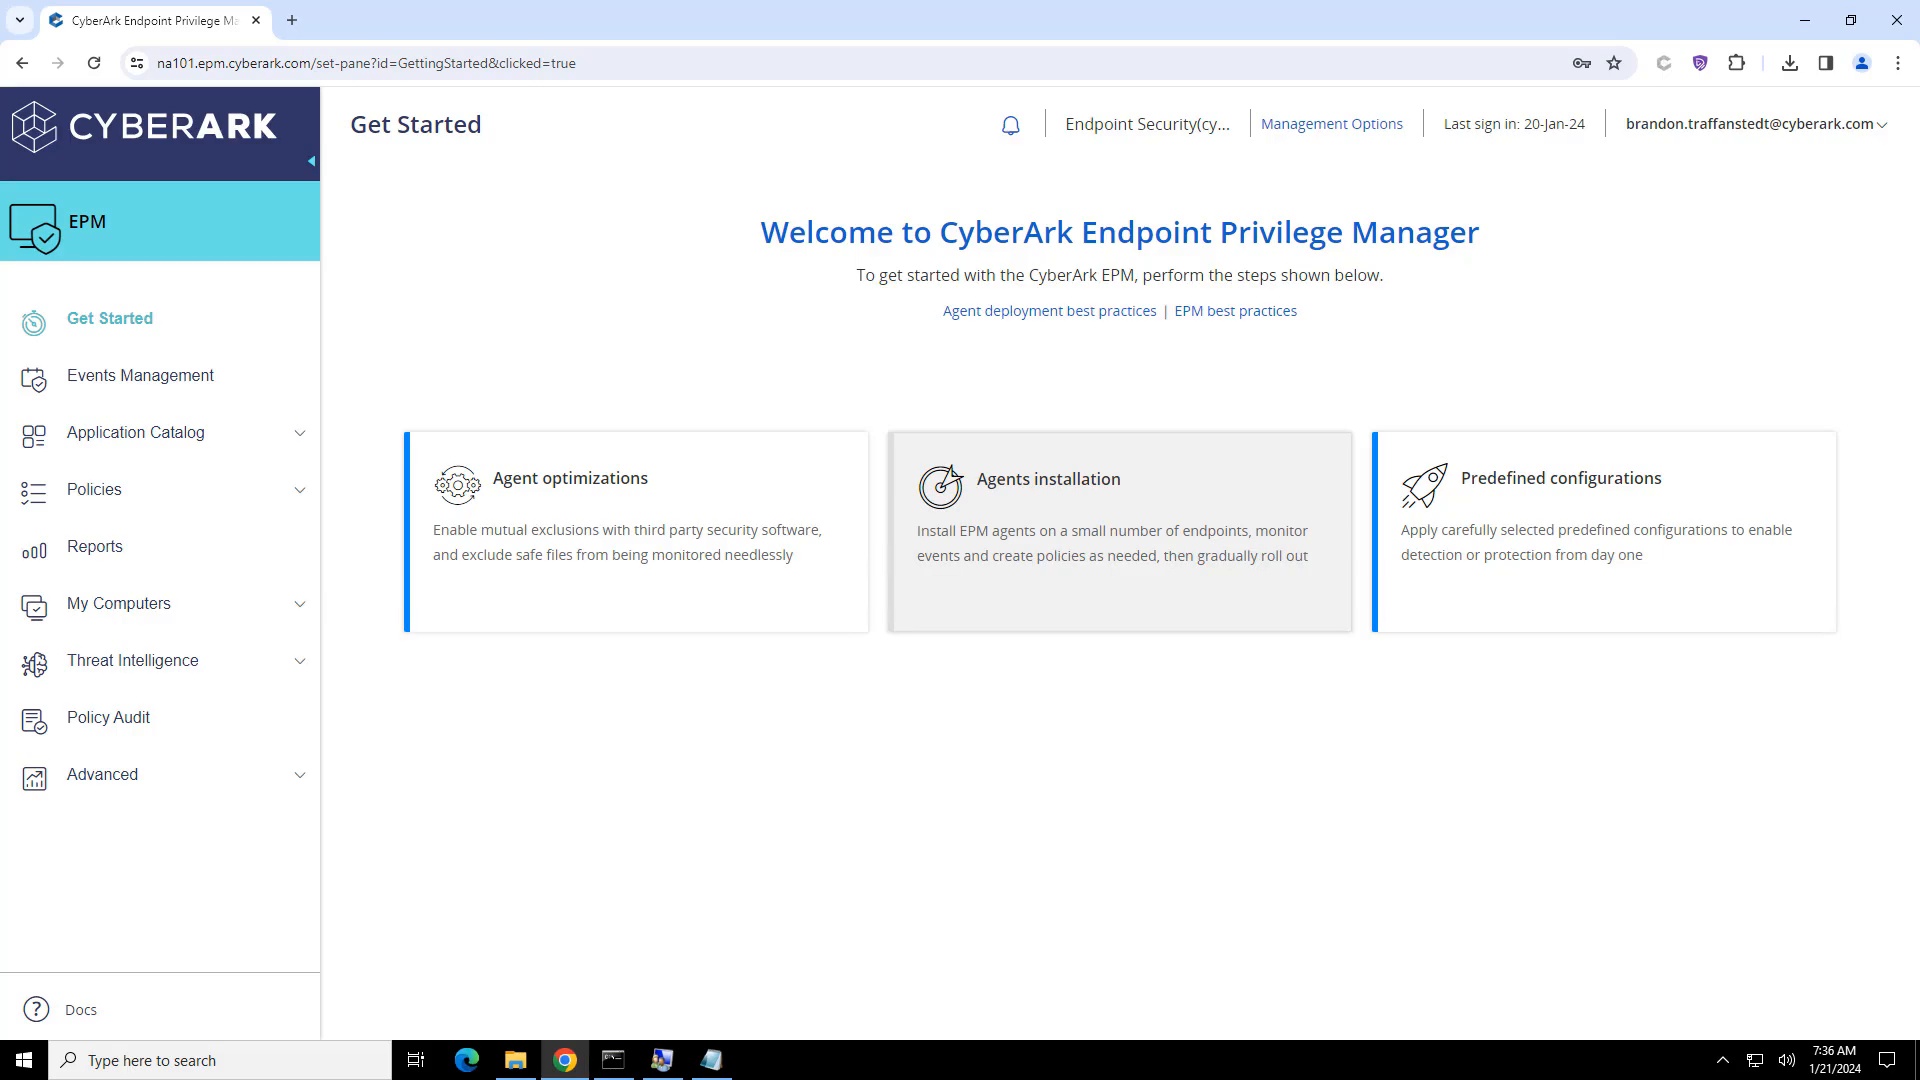Collapse the sidebar using the arrow
The image size is (1920, 1080).
point(311,160)
